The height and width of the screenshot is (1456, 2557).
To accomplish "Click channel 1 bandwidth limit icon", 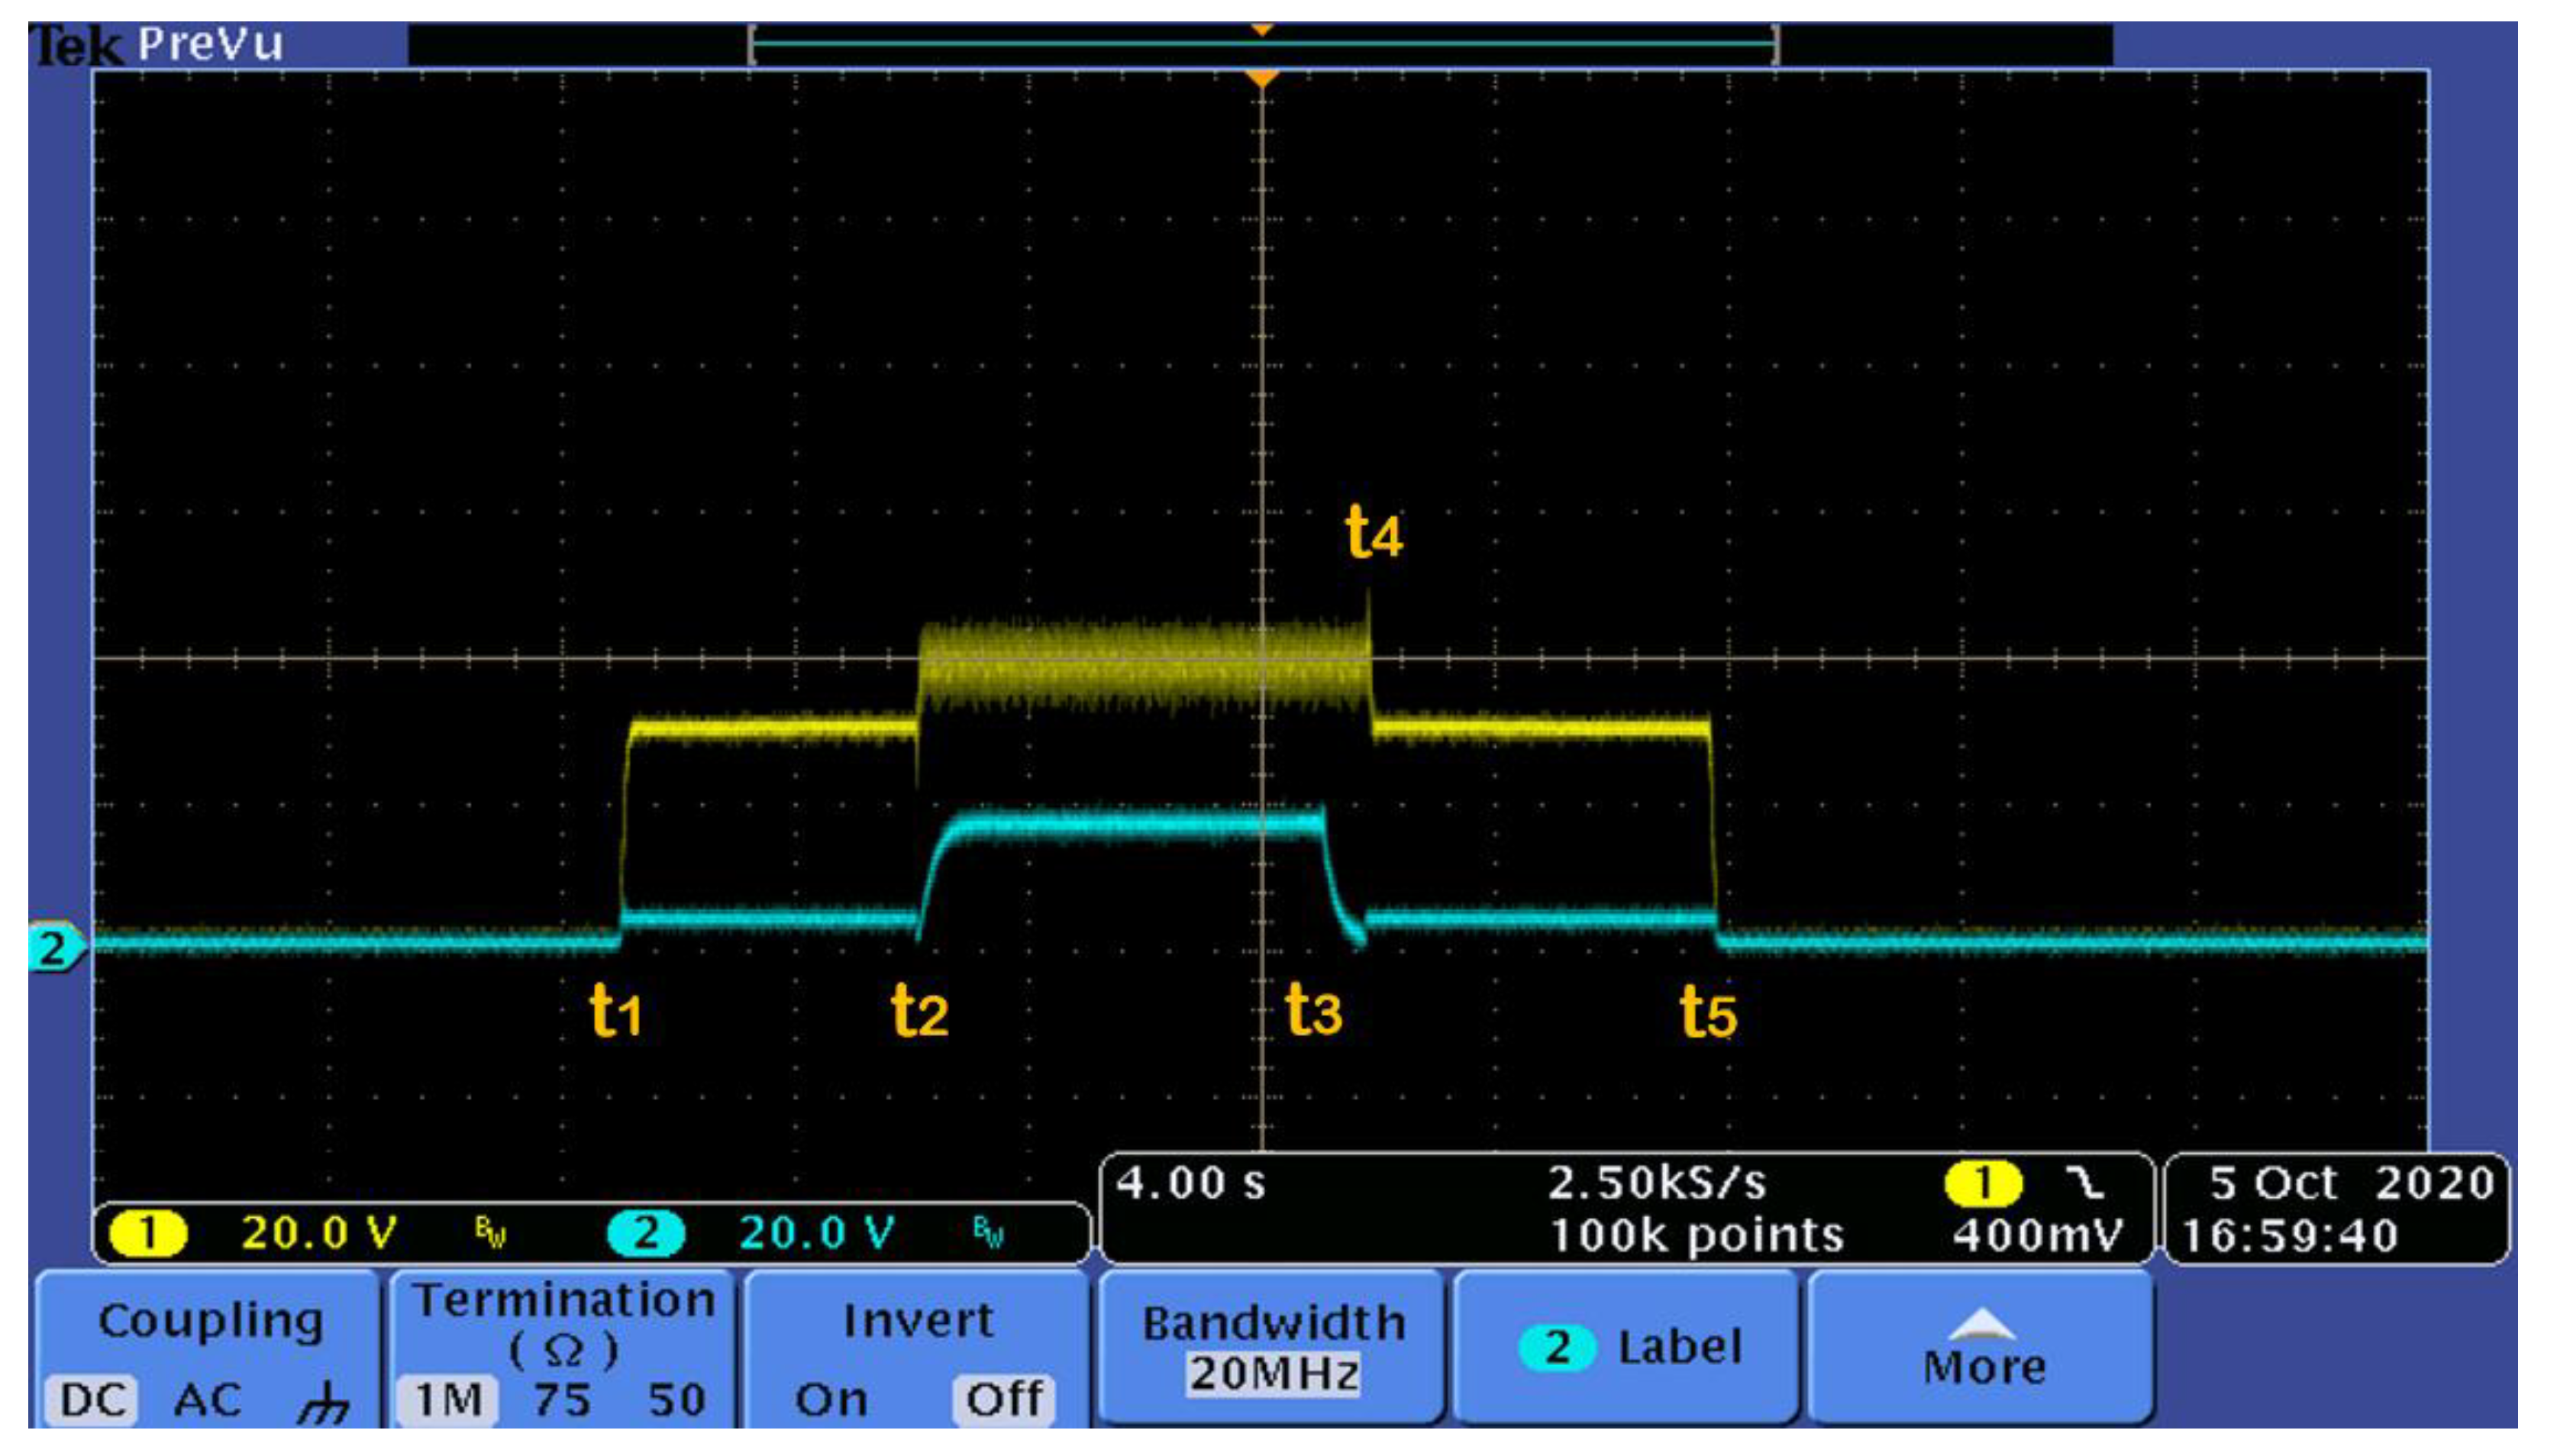I will (x=490, y=1233).
